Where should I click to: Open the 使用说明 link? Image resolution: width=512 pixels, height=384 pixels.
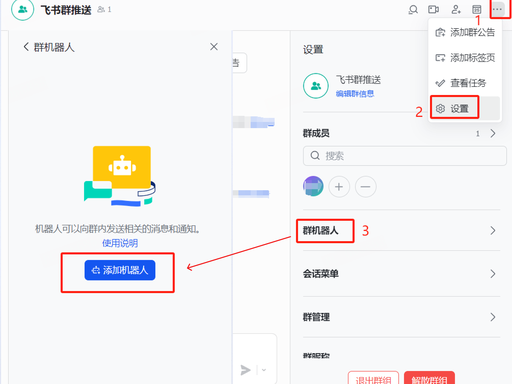[x=120, y=243]
